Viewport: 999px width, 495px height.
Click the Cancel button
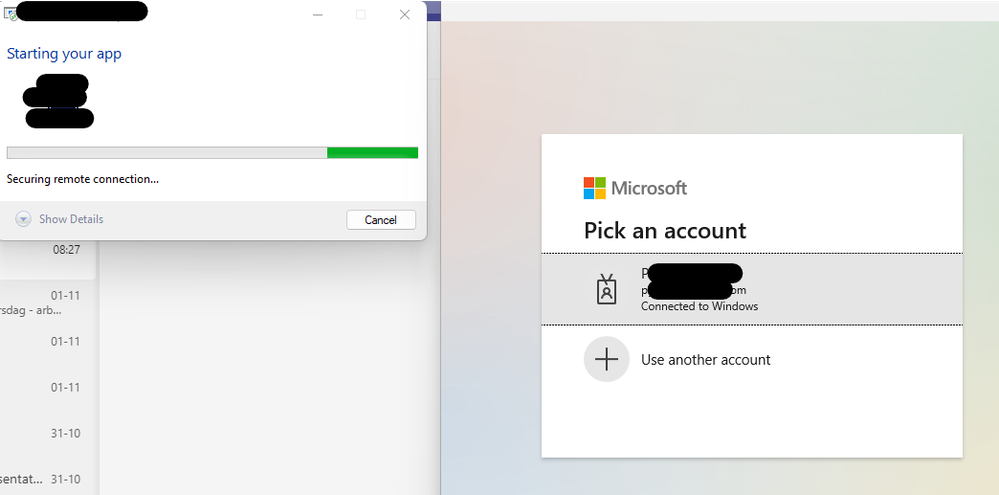[x=381, y=220]
